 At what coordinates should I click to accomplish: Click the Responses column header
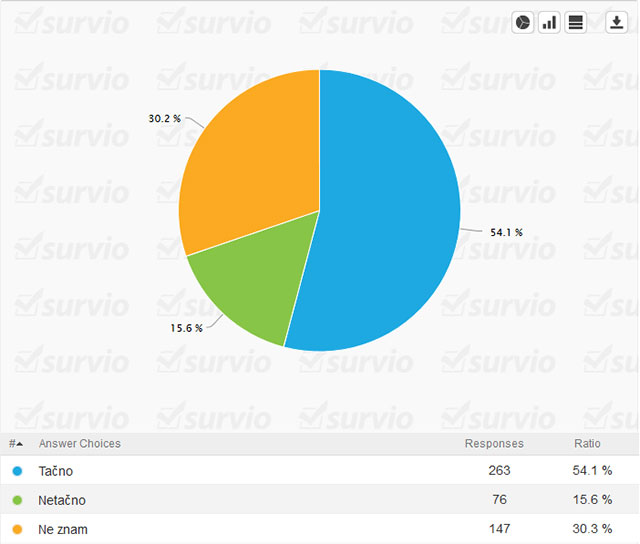(x=494, y=444)
